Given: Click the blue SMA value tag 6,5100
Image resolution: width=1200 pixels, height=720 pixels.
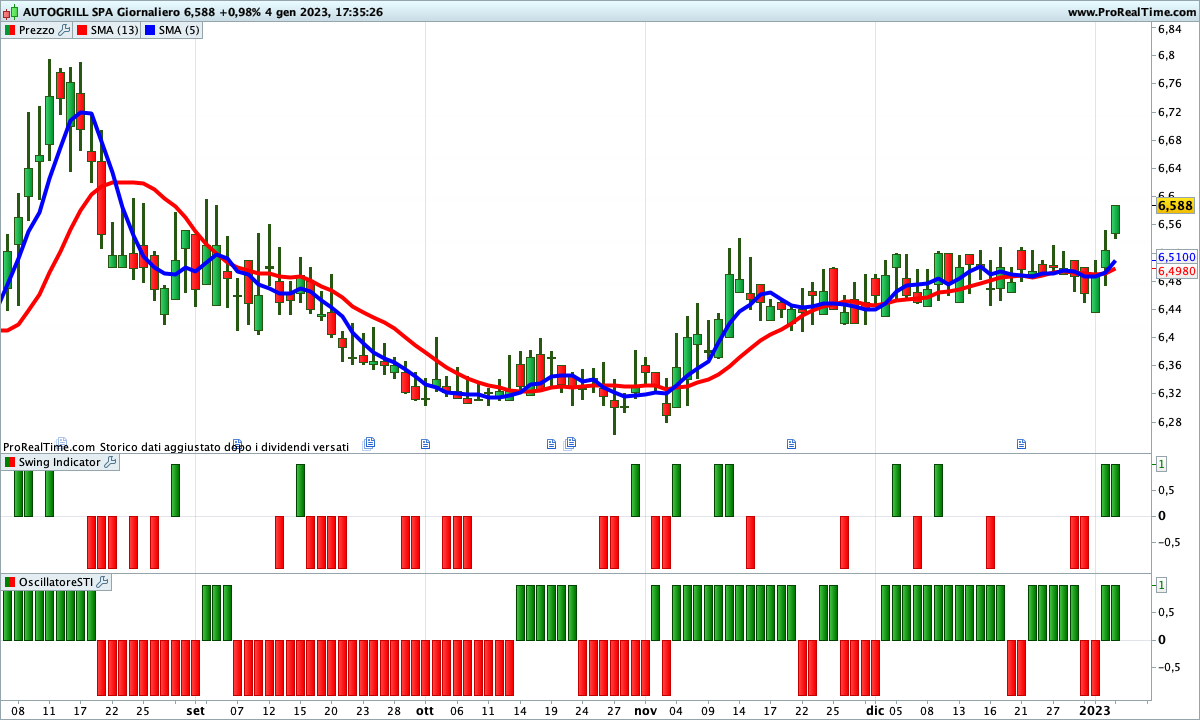Looking at the screenshot, I should click(x=1177, y=257).
